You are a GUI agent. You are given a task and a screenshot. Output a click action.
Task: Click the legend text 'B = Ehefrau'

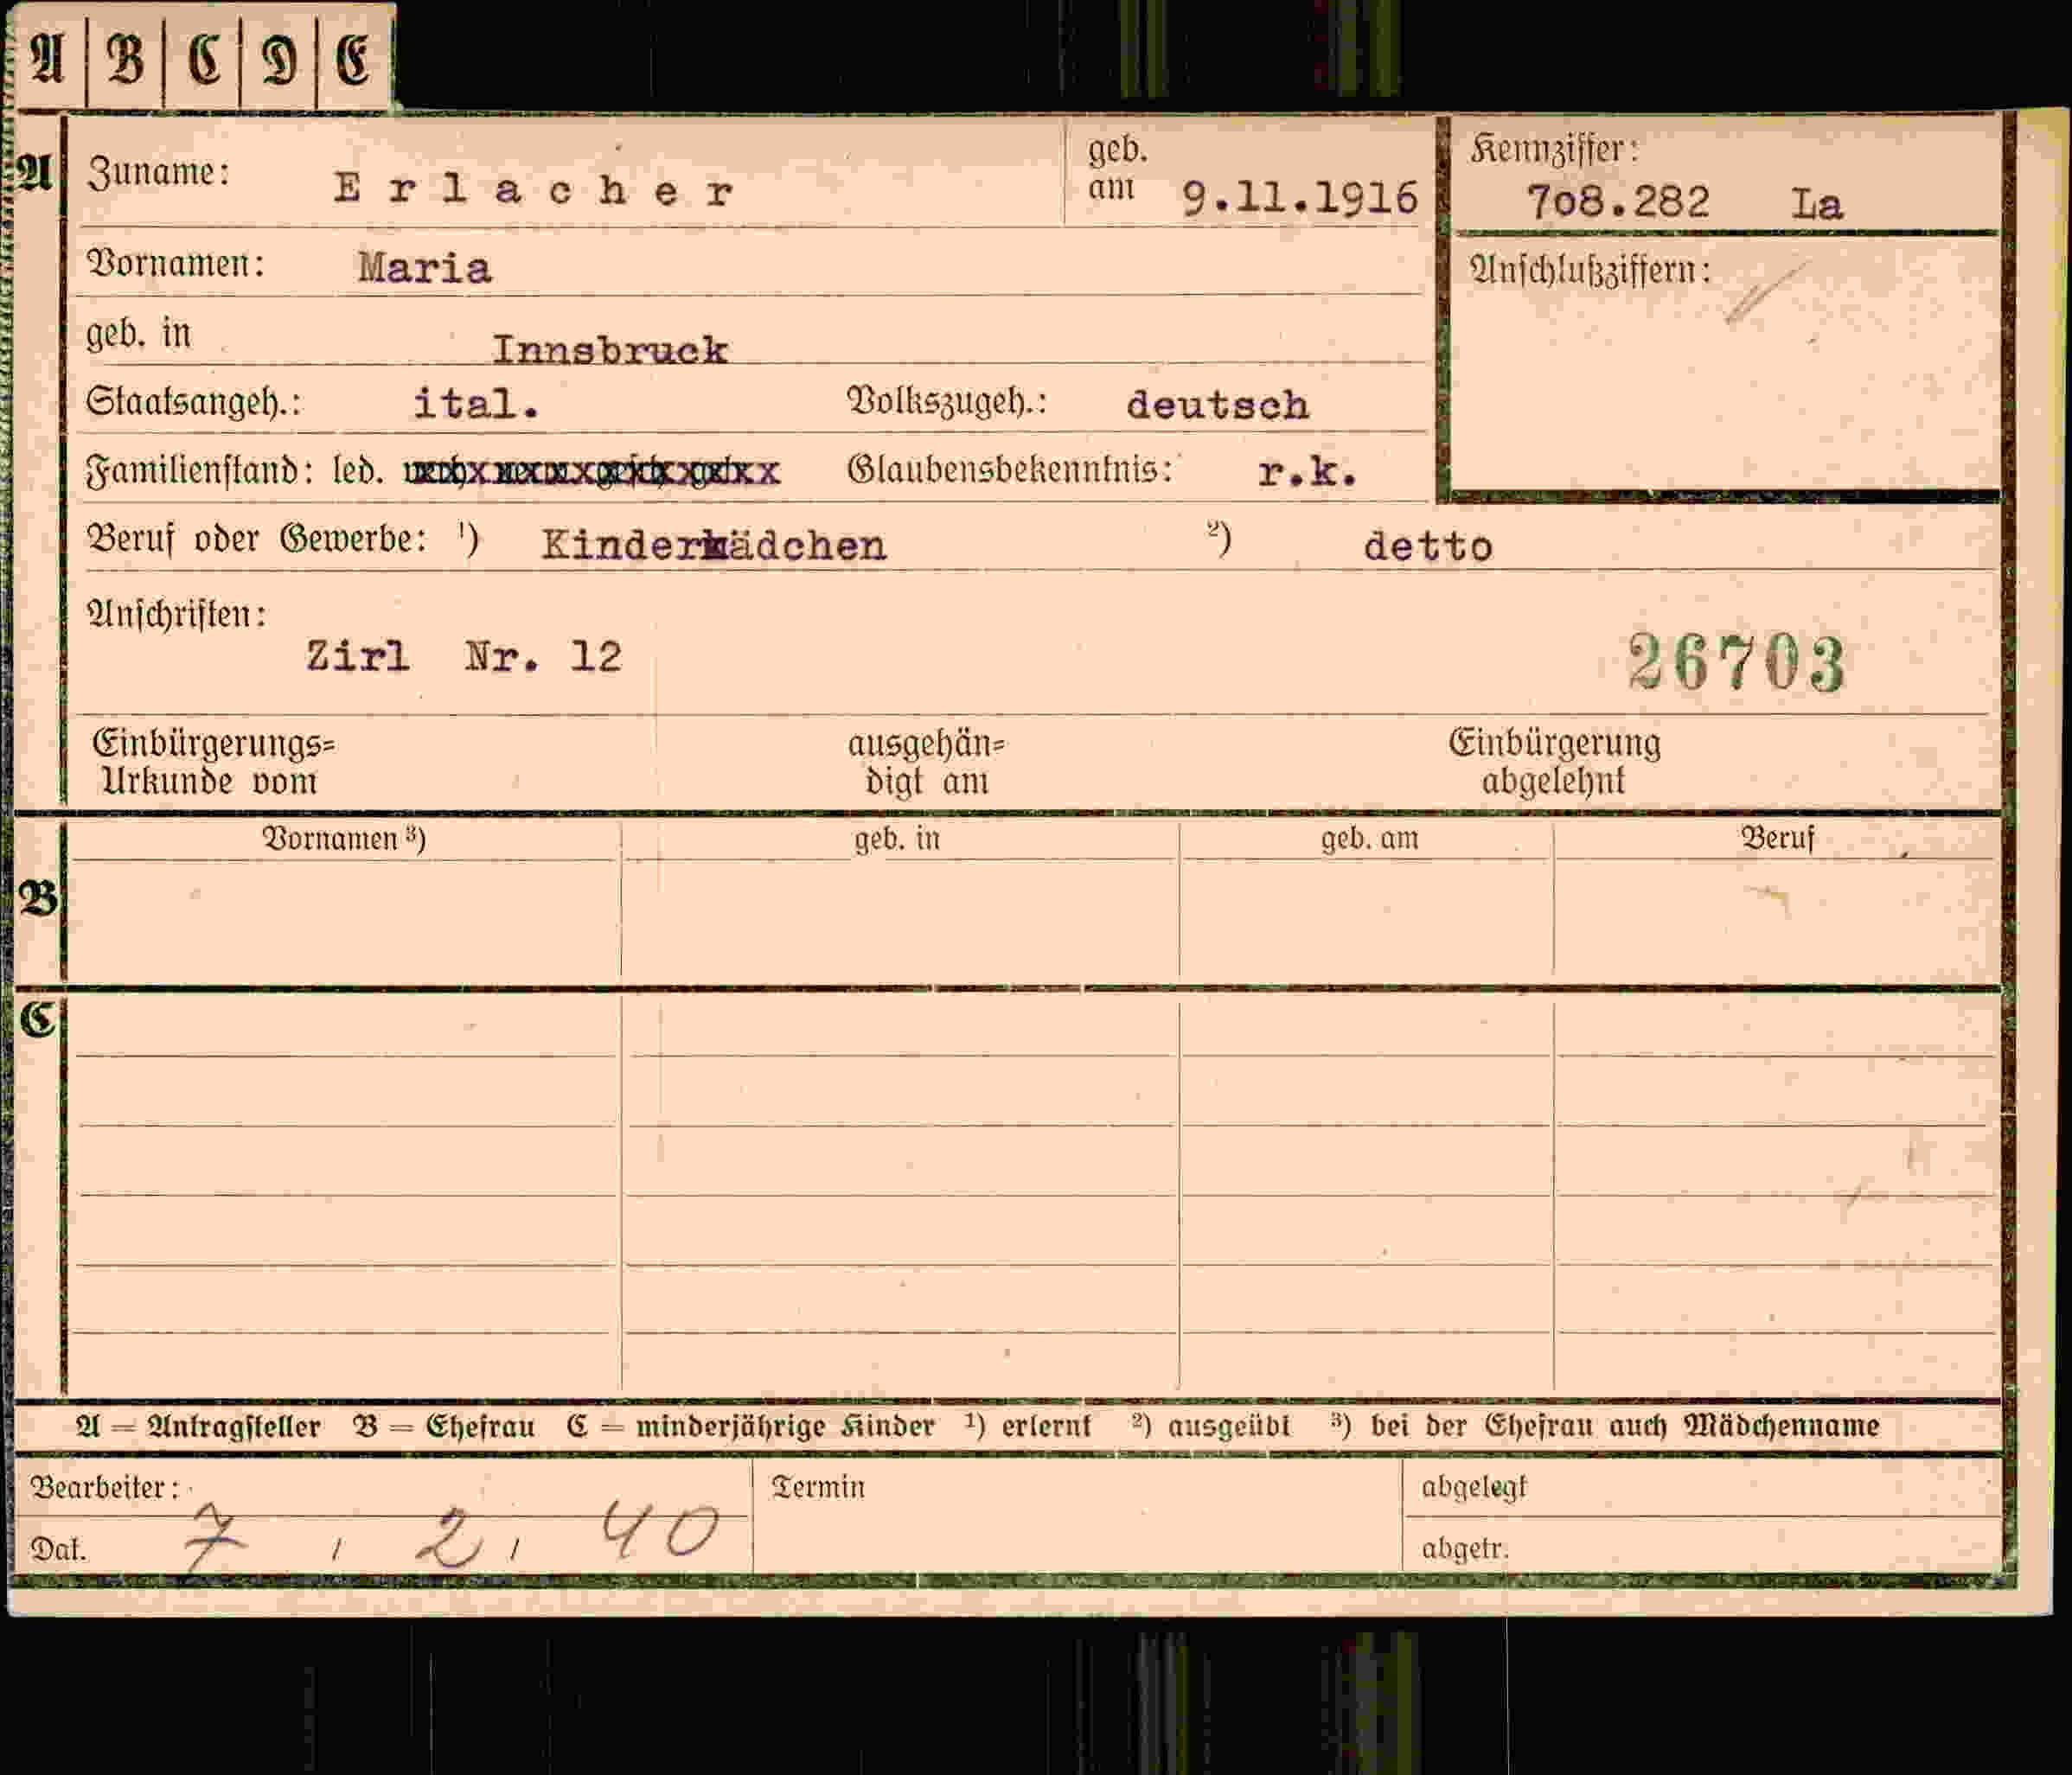click(x=444, y=1426)
